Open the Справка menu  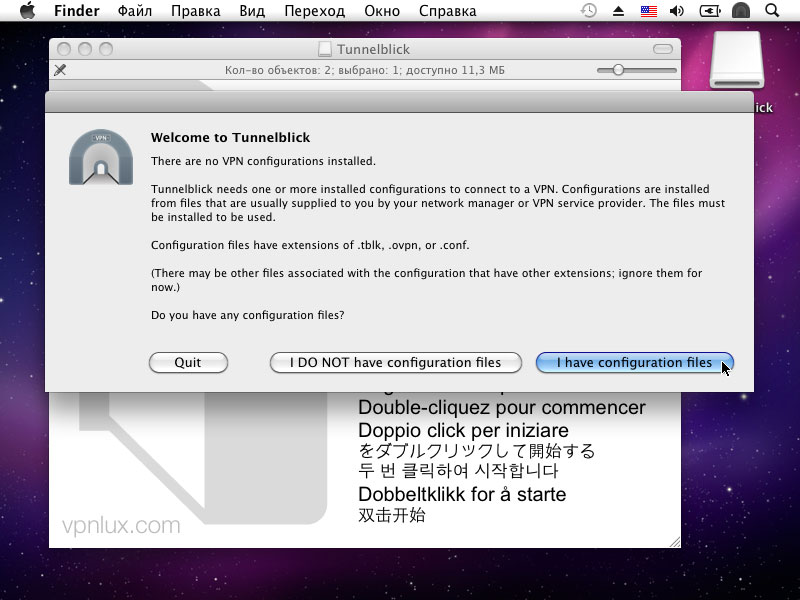447,11
